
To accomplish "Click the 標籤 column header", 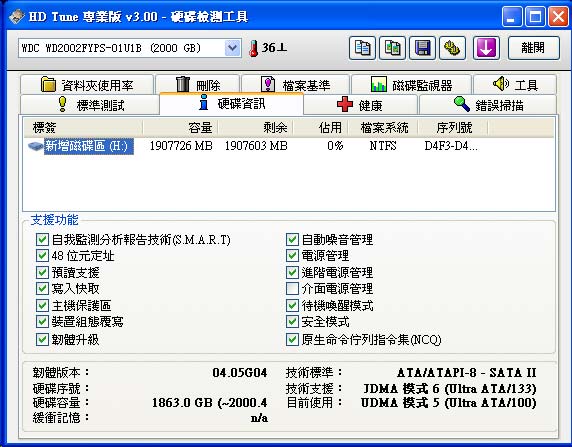I will coord(84,128).
